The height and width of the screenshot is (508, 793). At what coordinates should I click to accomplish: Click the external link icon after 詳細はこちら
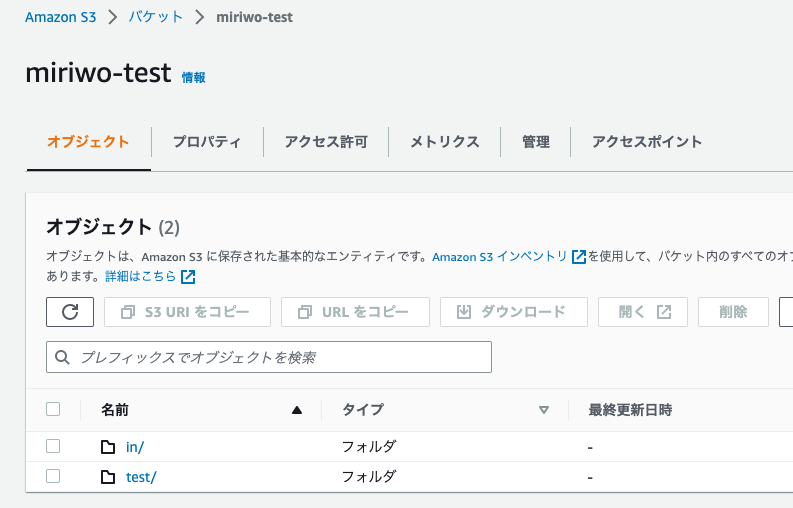coord(188,277)
